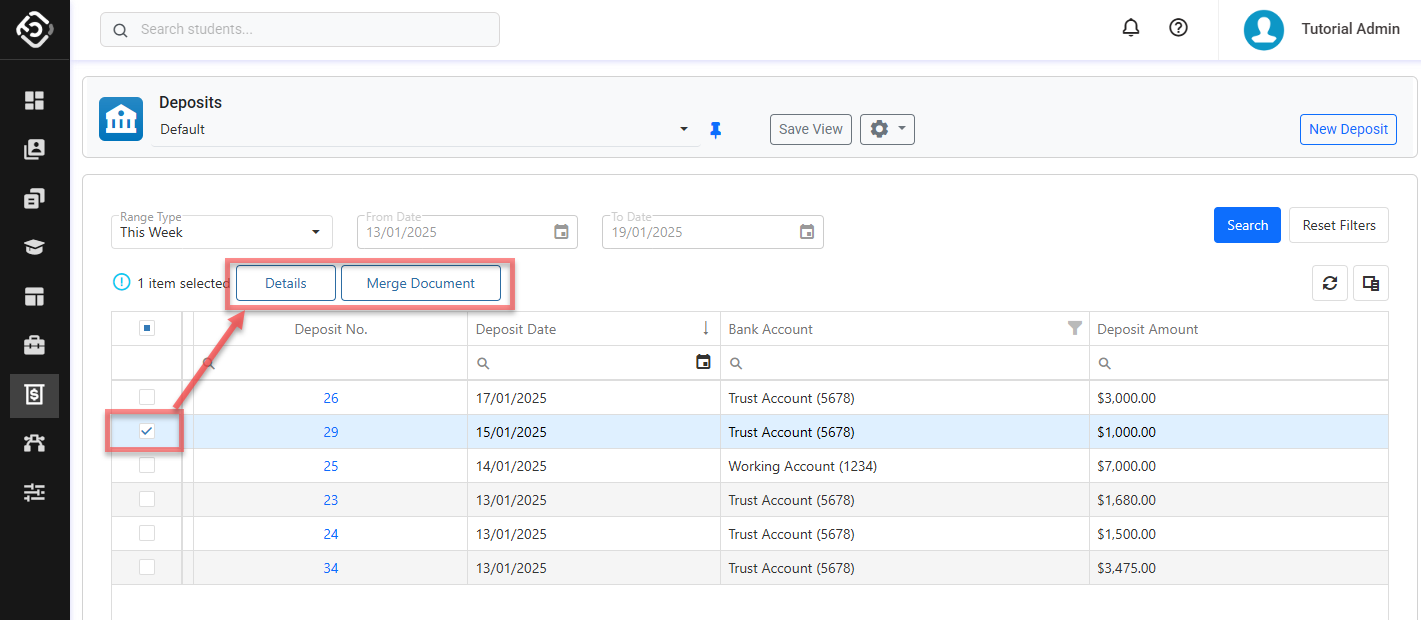Open the help question mark icon
The width and height of the screenshot is (1421, 620).
click(x=1178, y=28)
